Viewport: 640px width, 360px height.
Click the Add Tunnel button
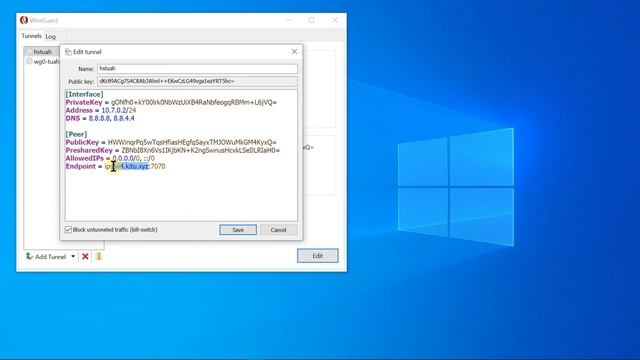point(47,256)
